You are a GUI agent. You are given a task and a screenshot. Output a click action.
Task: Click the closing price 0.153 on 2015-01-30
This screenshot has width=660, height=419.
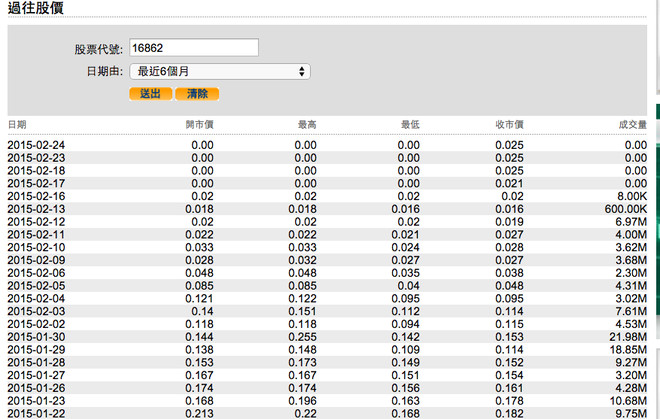(509, 337)
